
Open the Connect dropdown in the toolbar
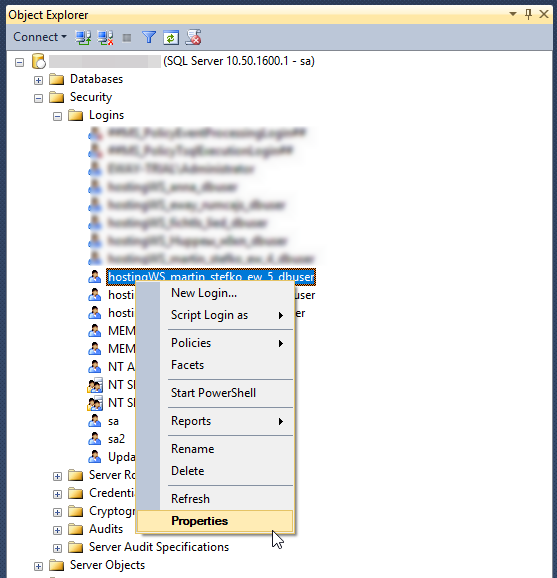coord(40,37)
